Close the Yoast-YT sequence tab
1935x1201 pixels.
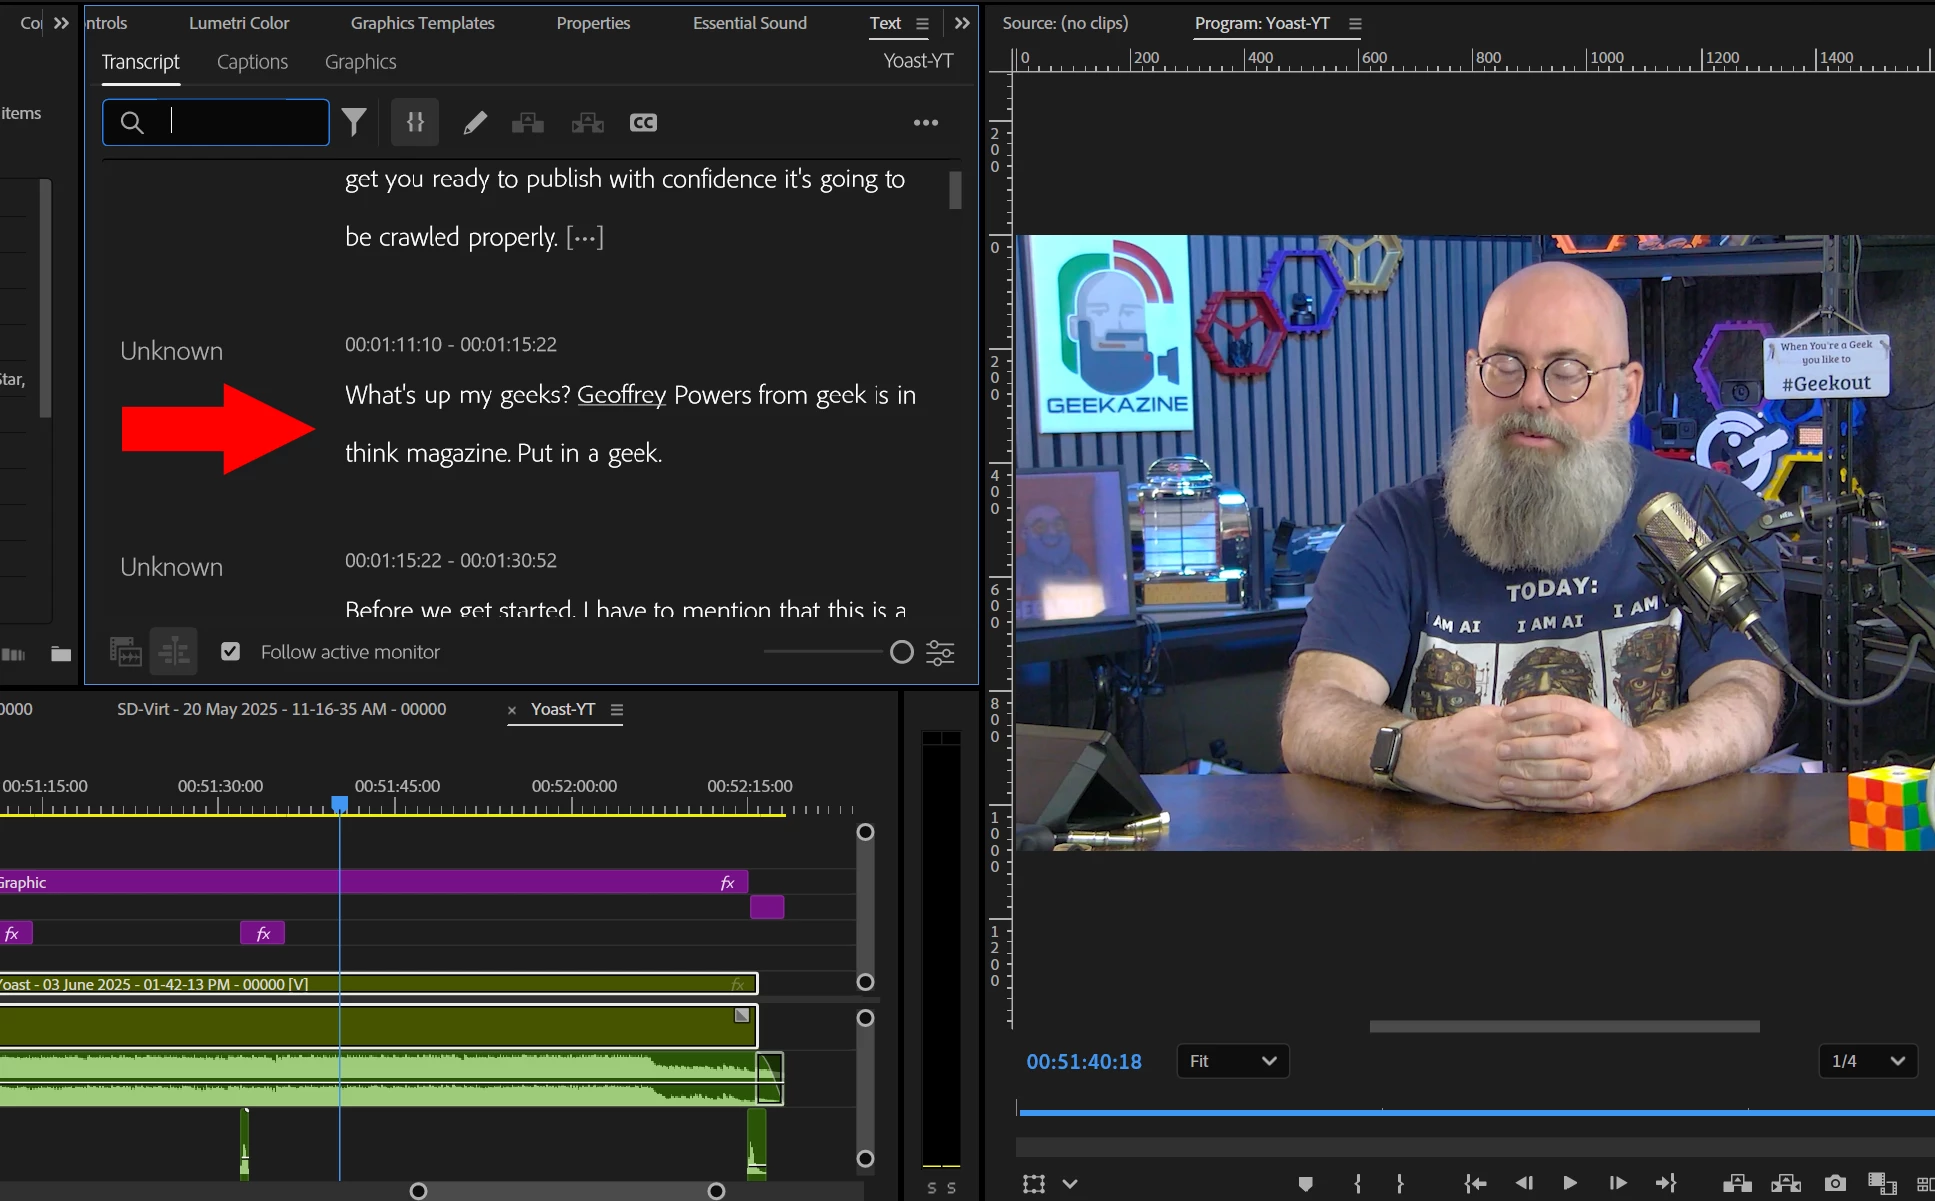pos(512,710)
